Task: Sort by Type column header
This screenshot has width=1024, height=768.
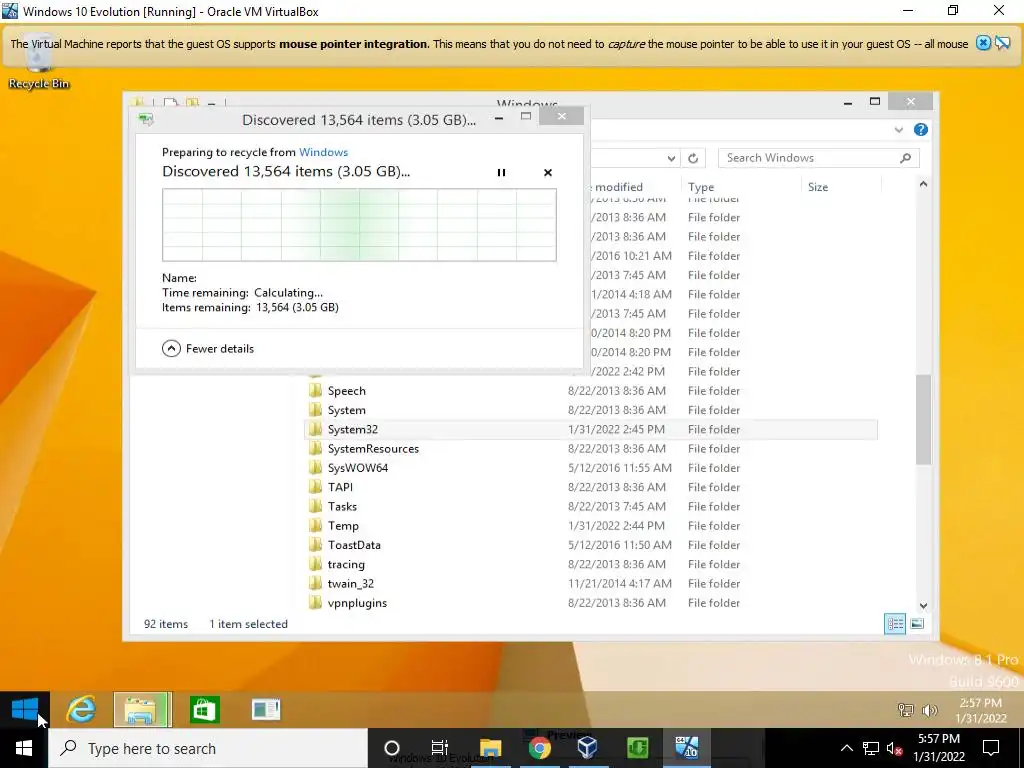Action: (701, 187)
